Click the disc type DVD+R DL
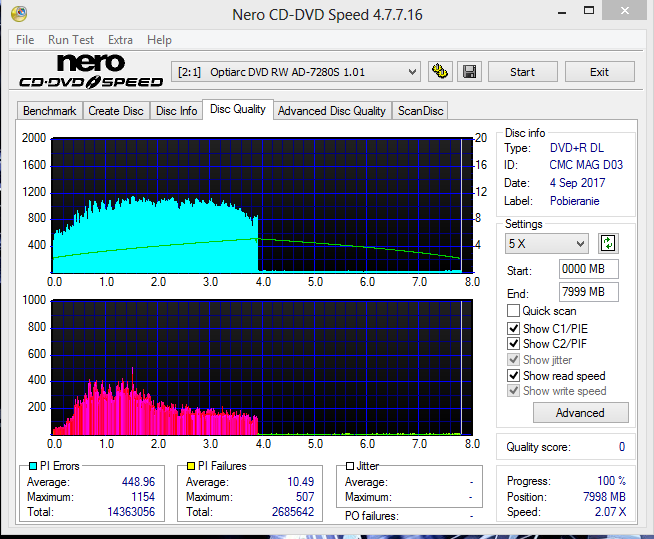654x539 pixels. [x=577, y=148]
